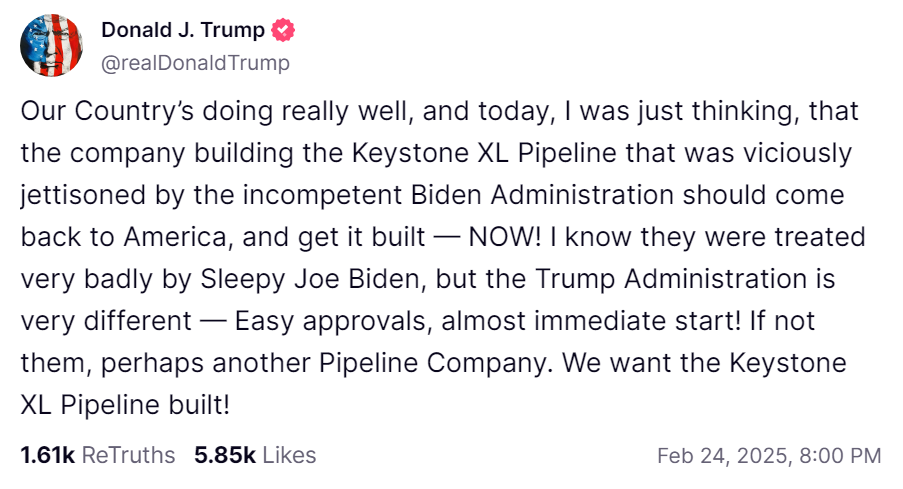
Task: View the 5.85k Likes count
Action: point(225,455)
